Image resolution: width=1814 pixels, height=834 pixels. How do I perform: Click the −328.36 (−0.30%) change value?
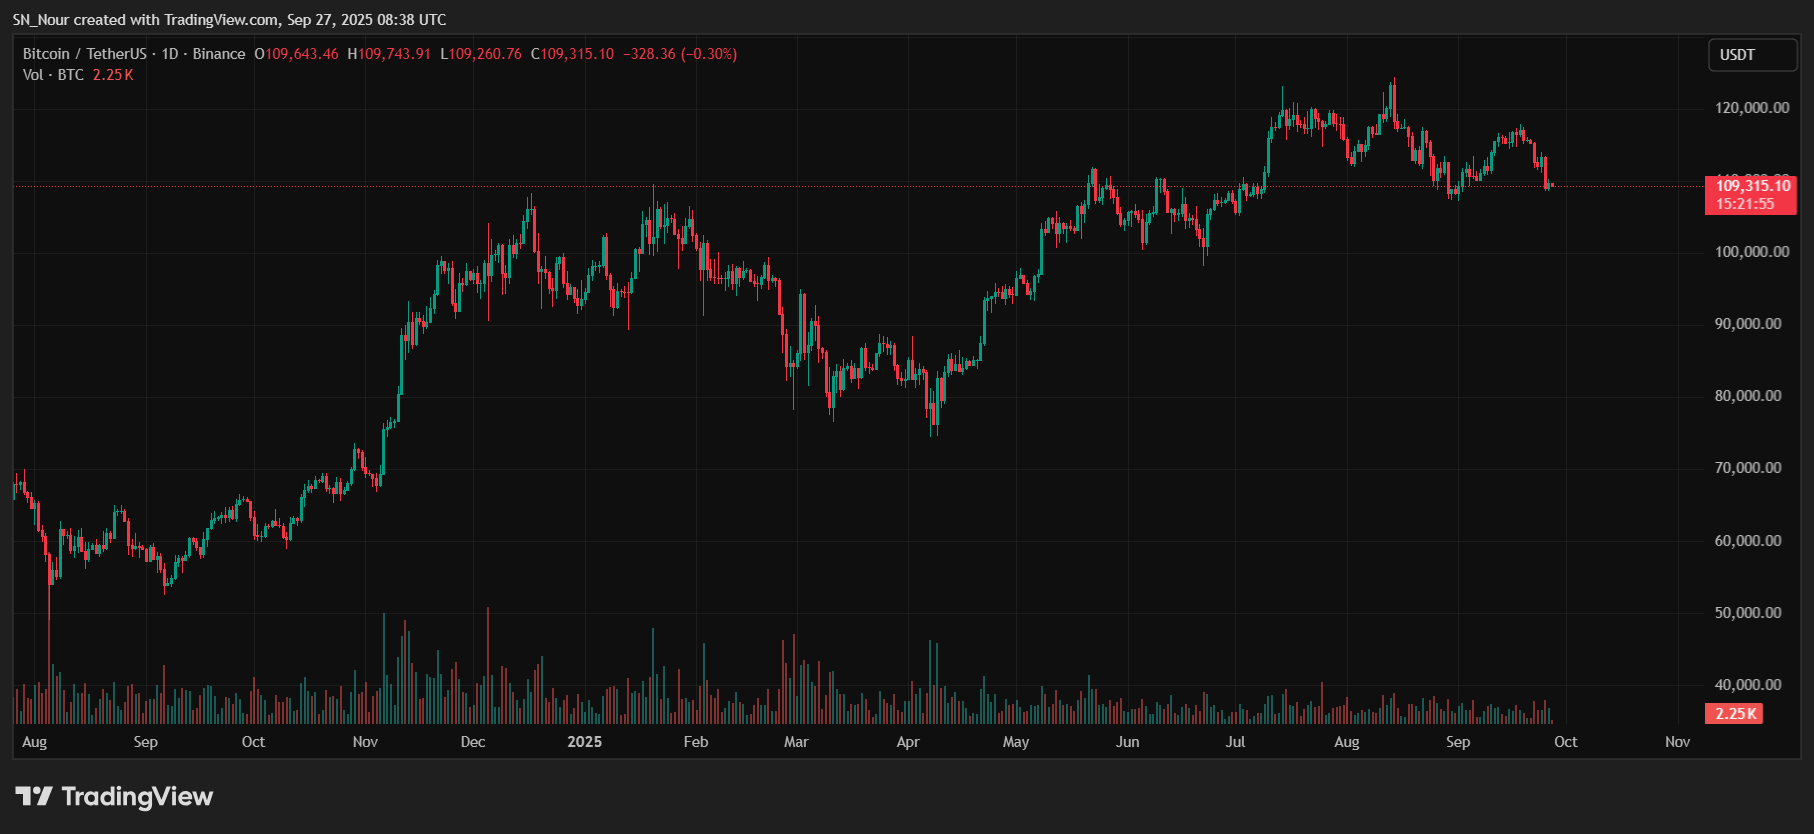point(680,54)
